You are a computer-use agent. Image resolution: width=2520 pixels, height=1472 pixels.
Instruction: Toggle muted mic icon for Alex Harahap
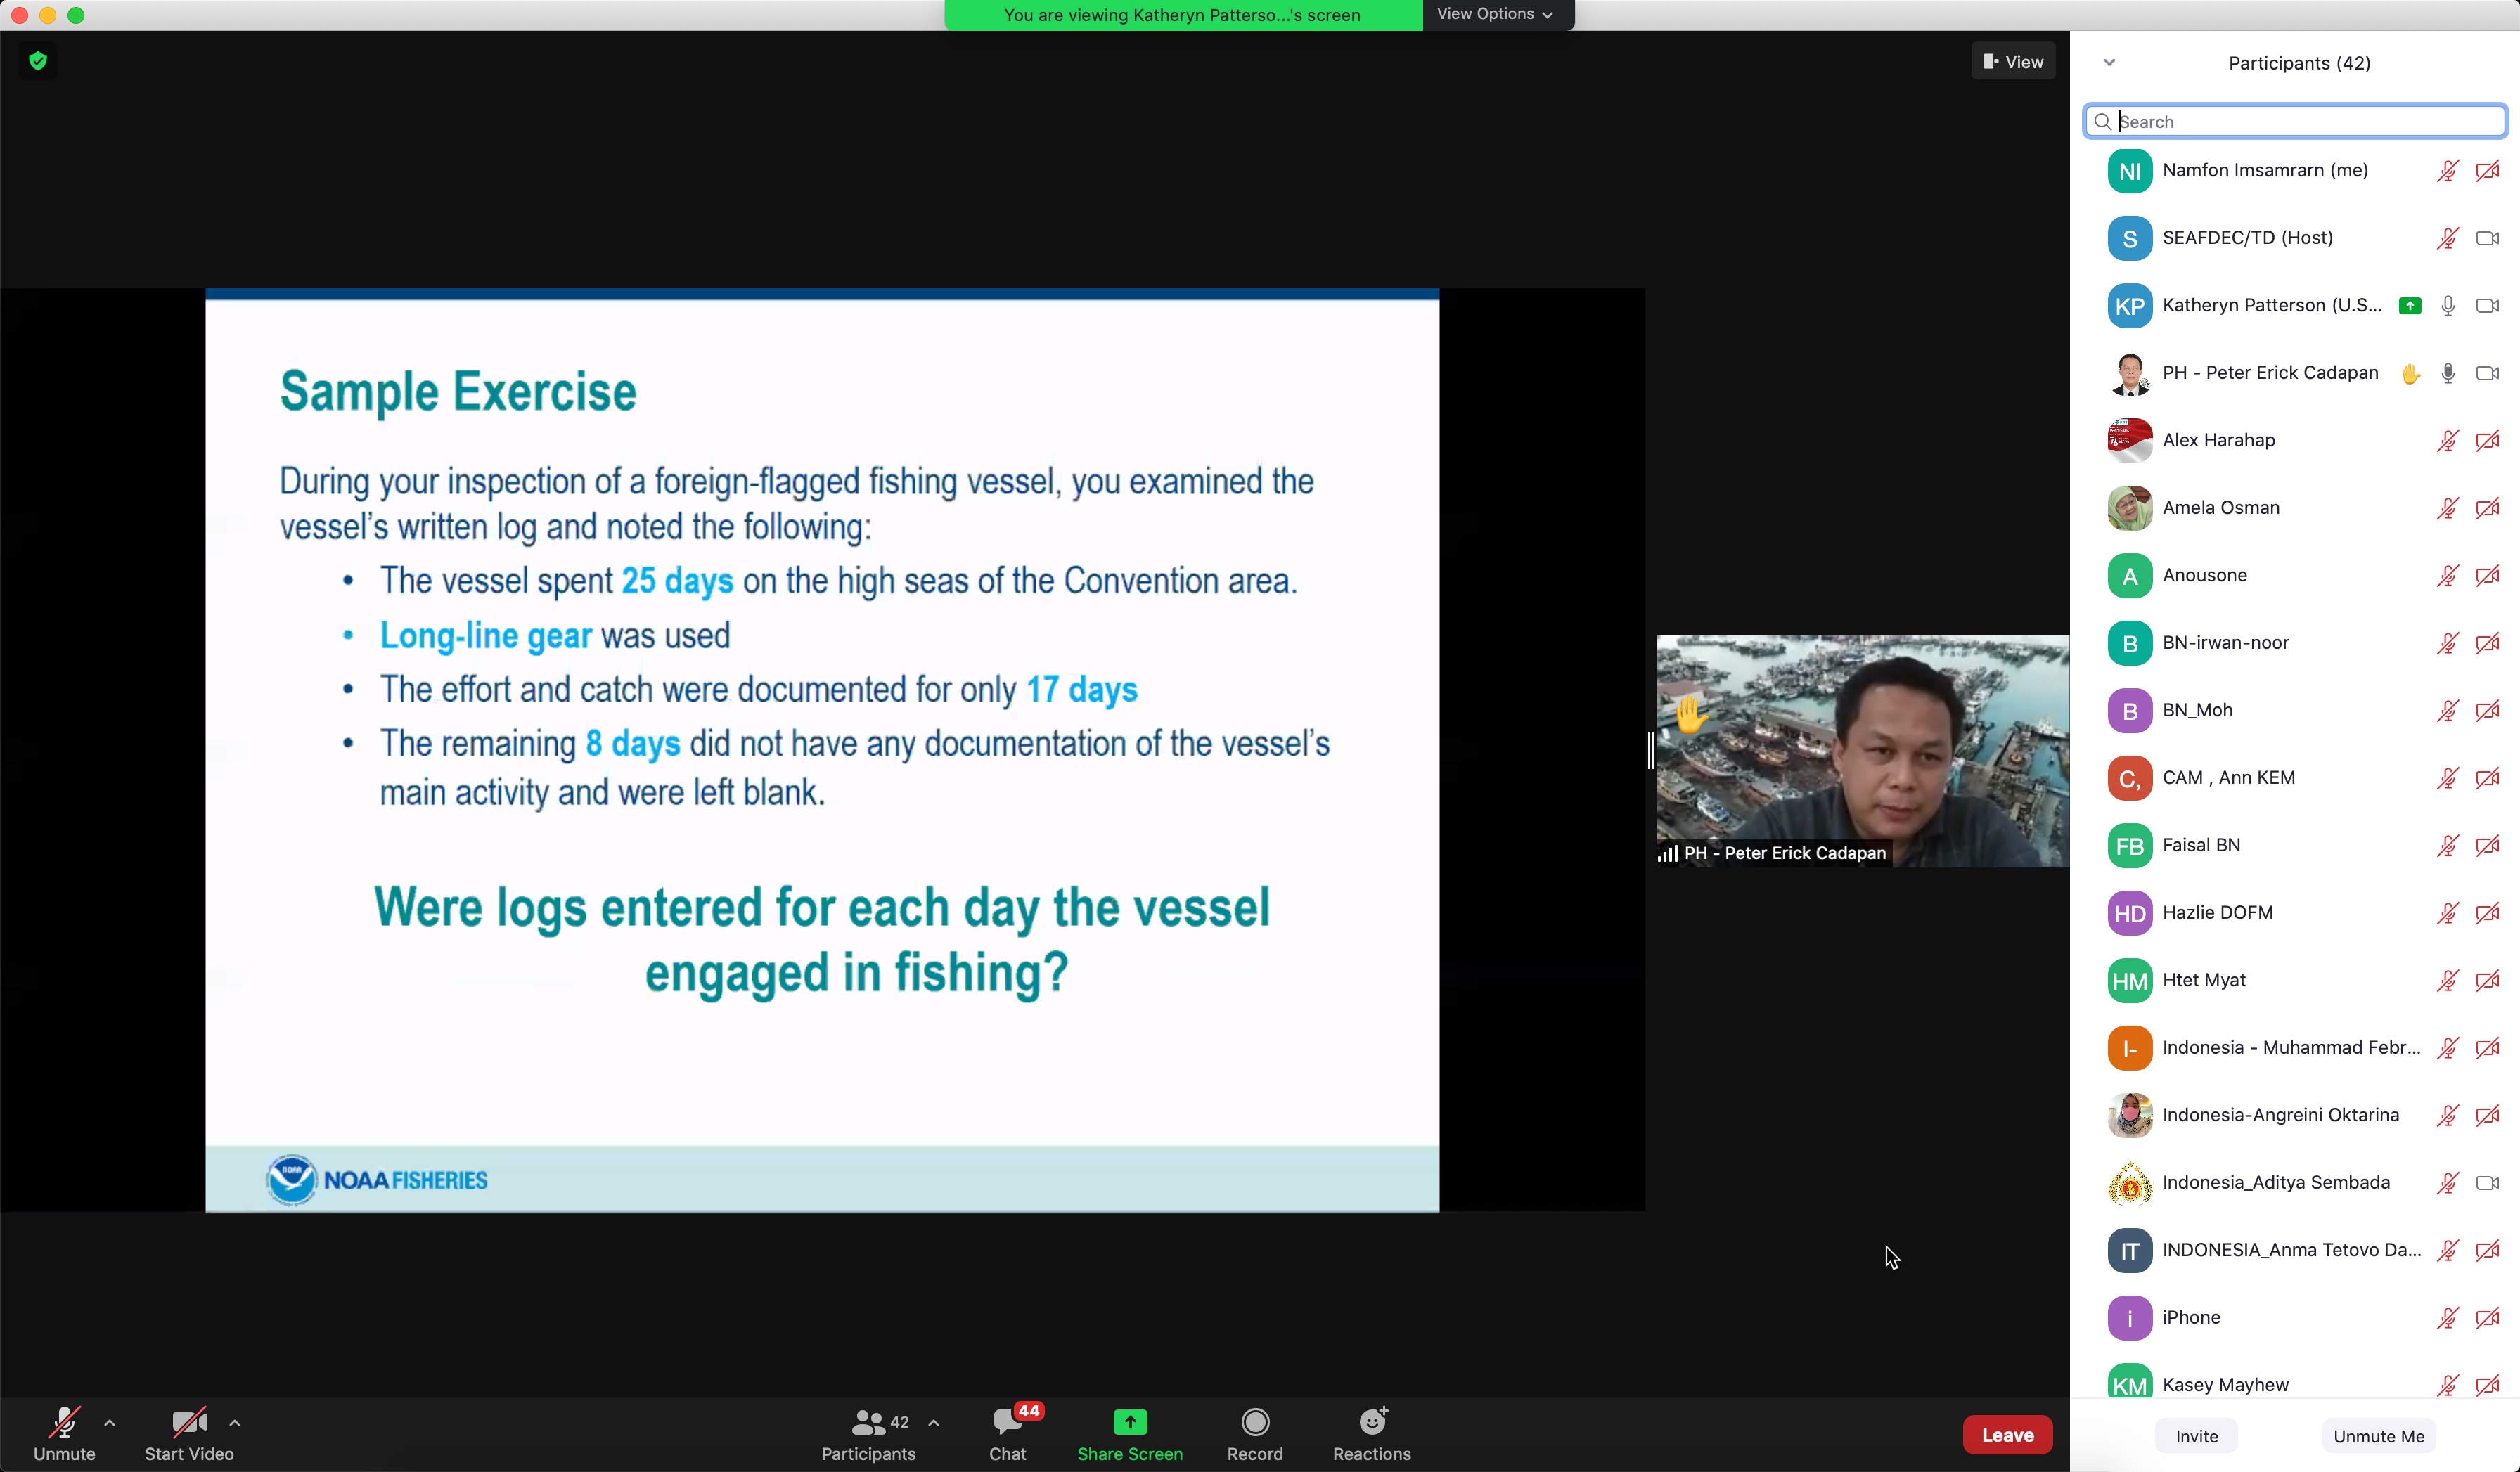2447,441
